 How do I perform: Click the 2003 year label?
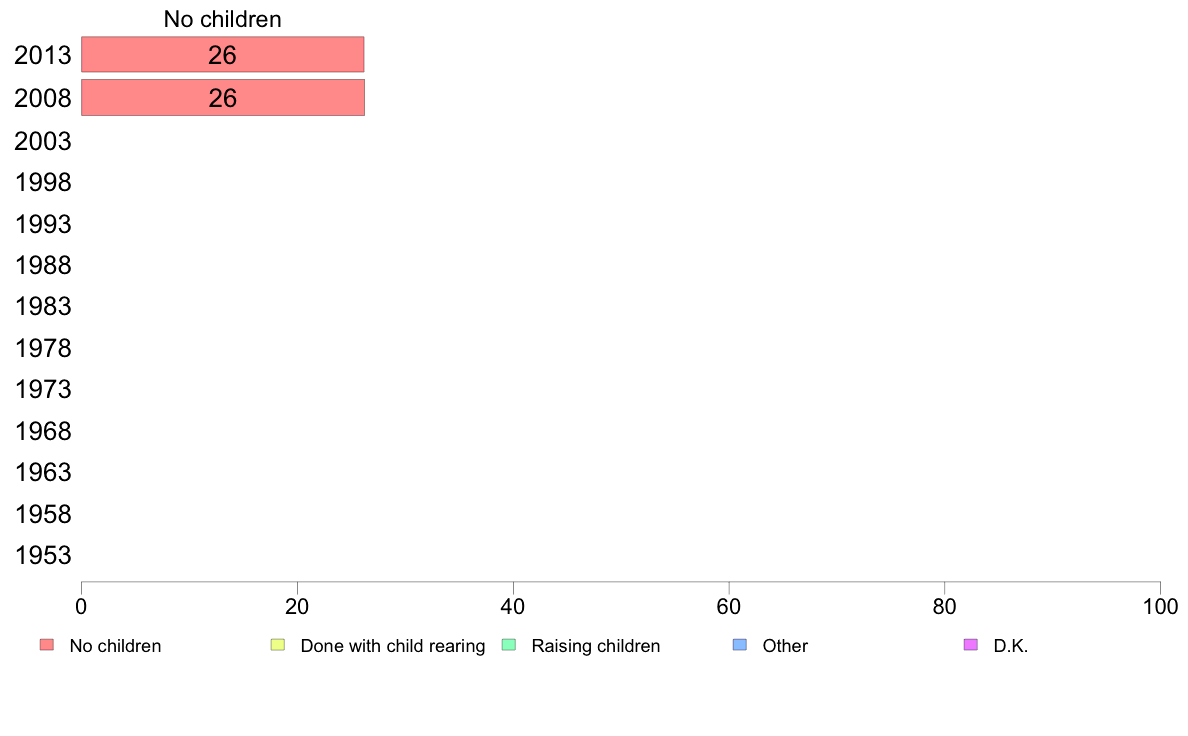(43, 141)
